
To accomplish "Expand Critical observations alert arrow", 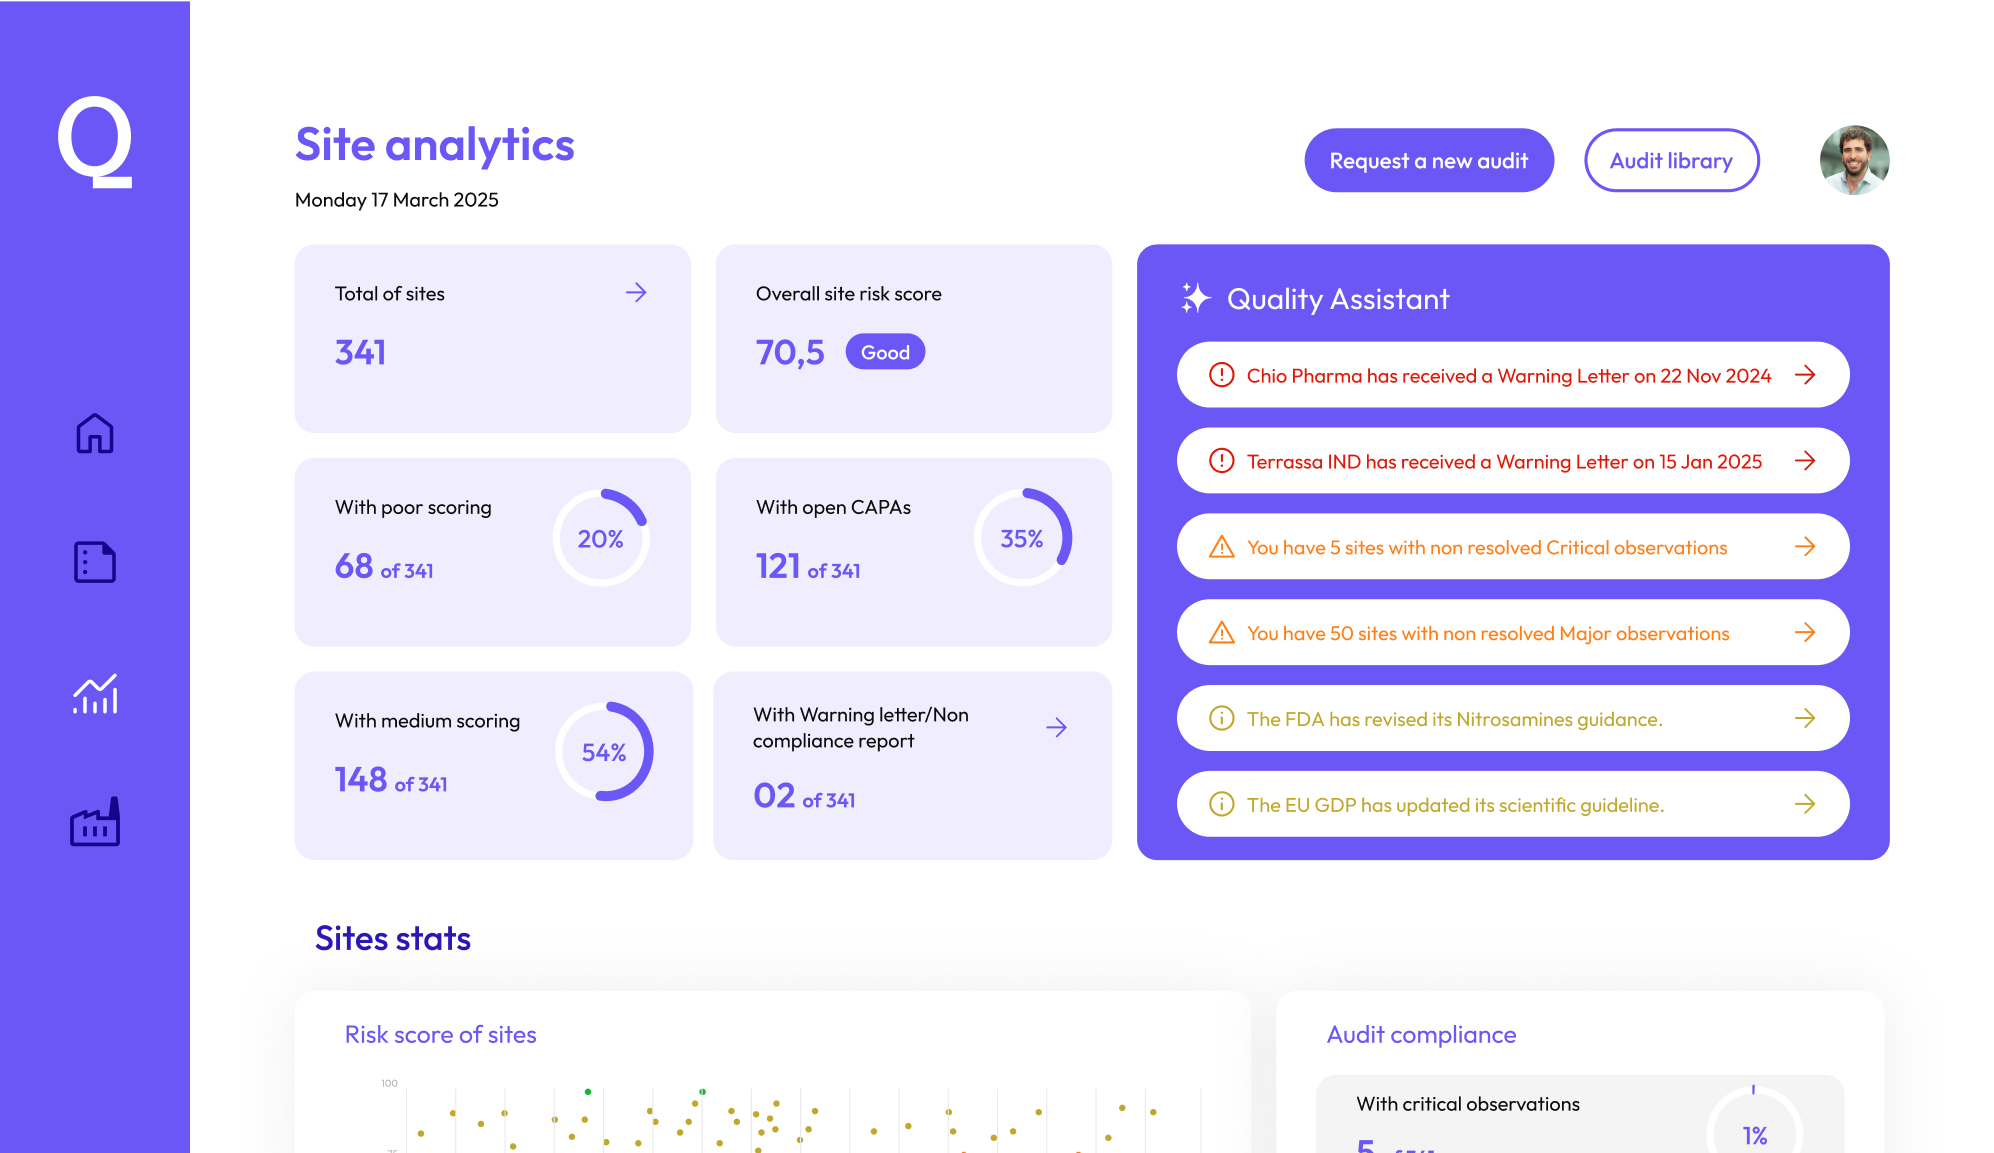I will coord(1804,546).
